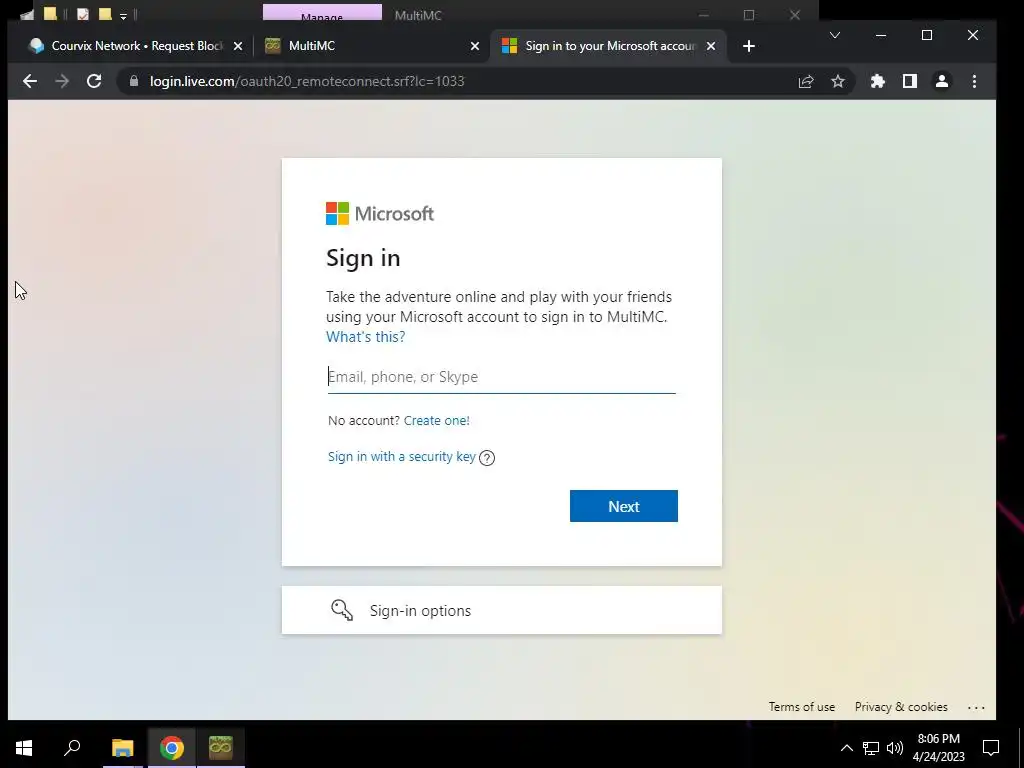The width and height of the screenshot is (1024, 768).
Task: Reload the Microsoft sign-in page
Action: 94,81
